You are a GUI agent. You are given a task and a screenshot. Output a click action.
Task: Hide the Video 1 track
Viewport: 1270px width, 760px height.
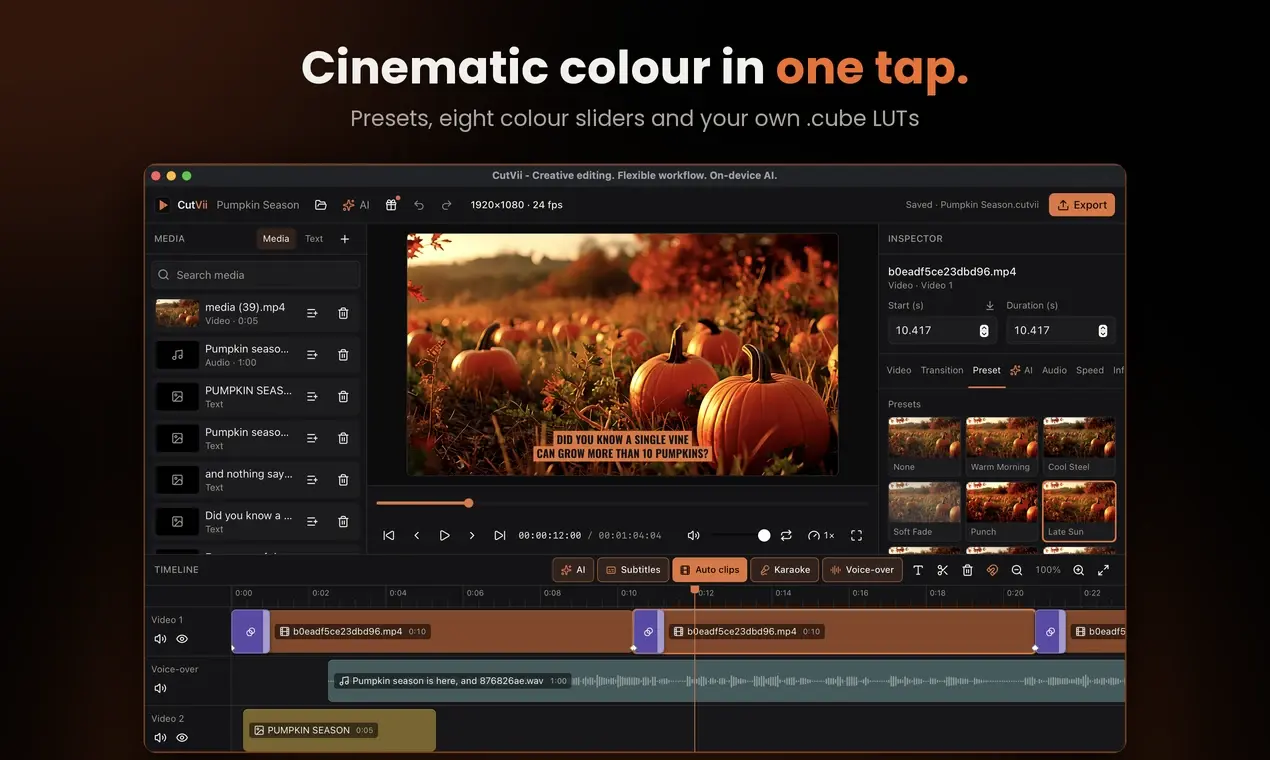[x=182, y=639]
